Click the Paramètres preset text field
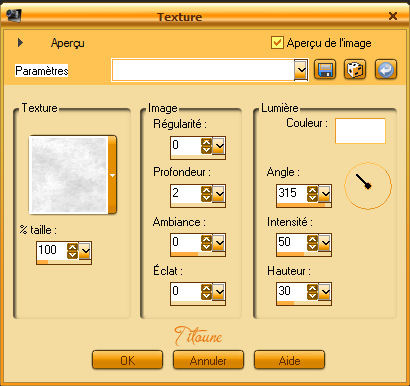410x386 pixels. 203,70
